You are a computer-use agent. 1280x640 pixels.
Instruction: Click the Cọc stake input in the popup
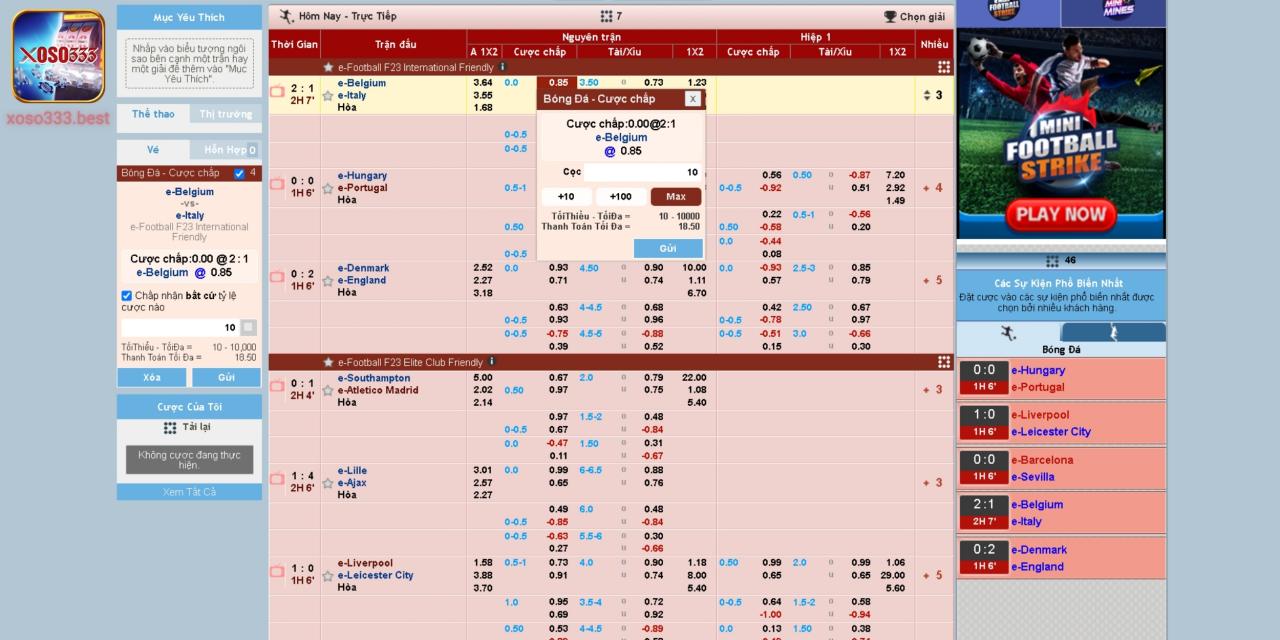click(x=642, y=172)
